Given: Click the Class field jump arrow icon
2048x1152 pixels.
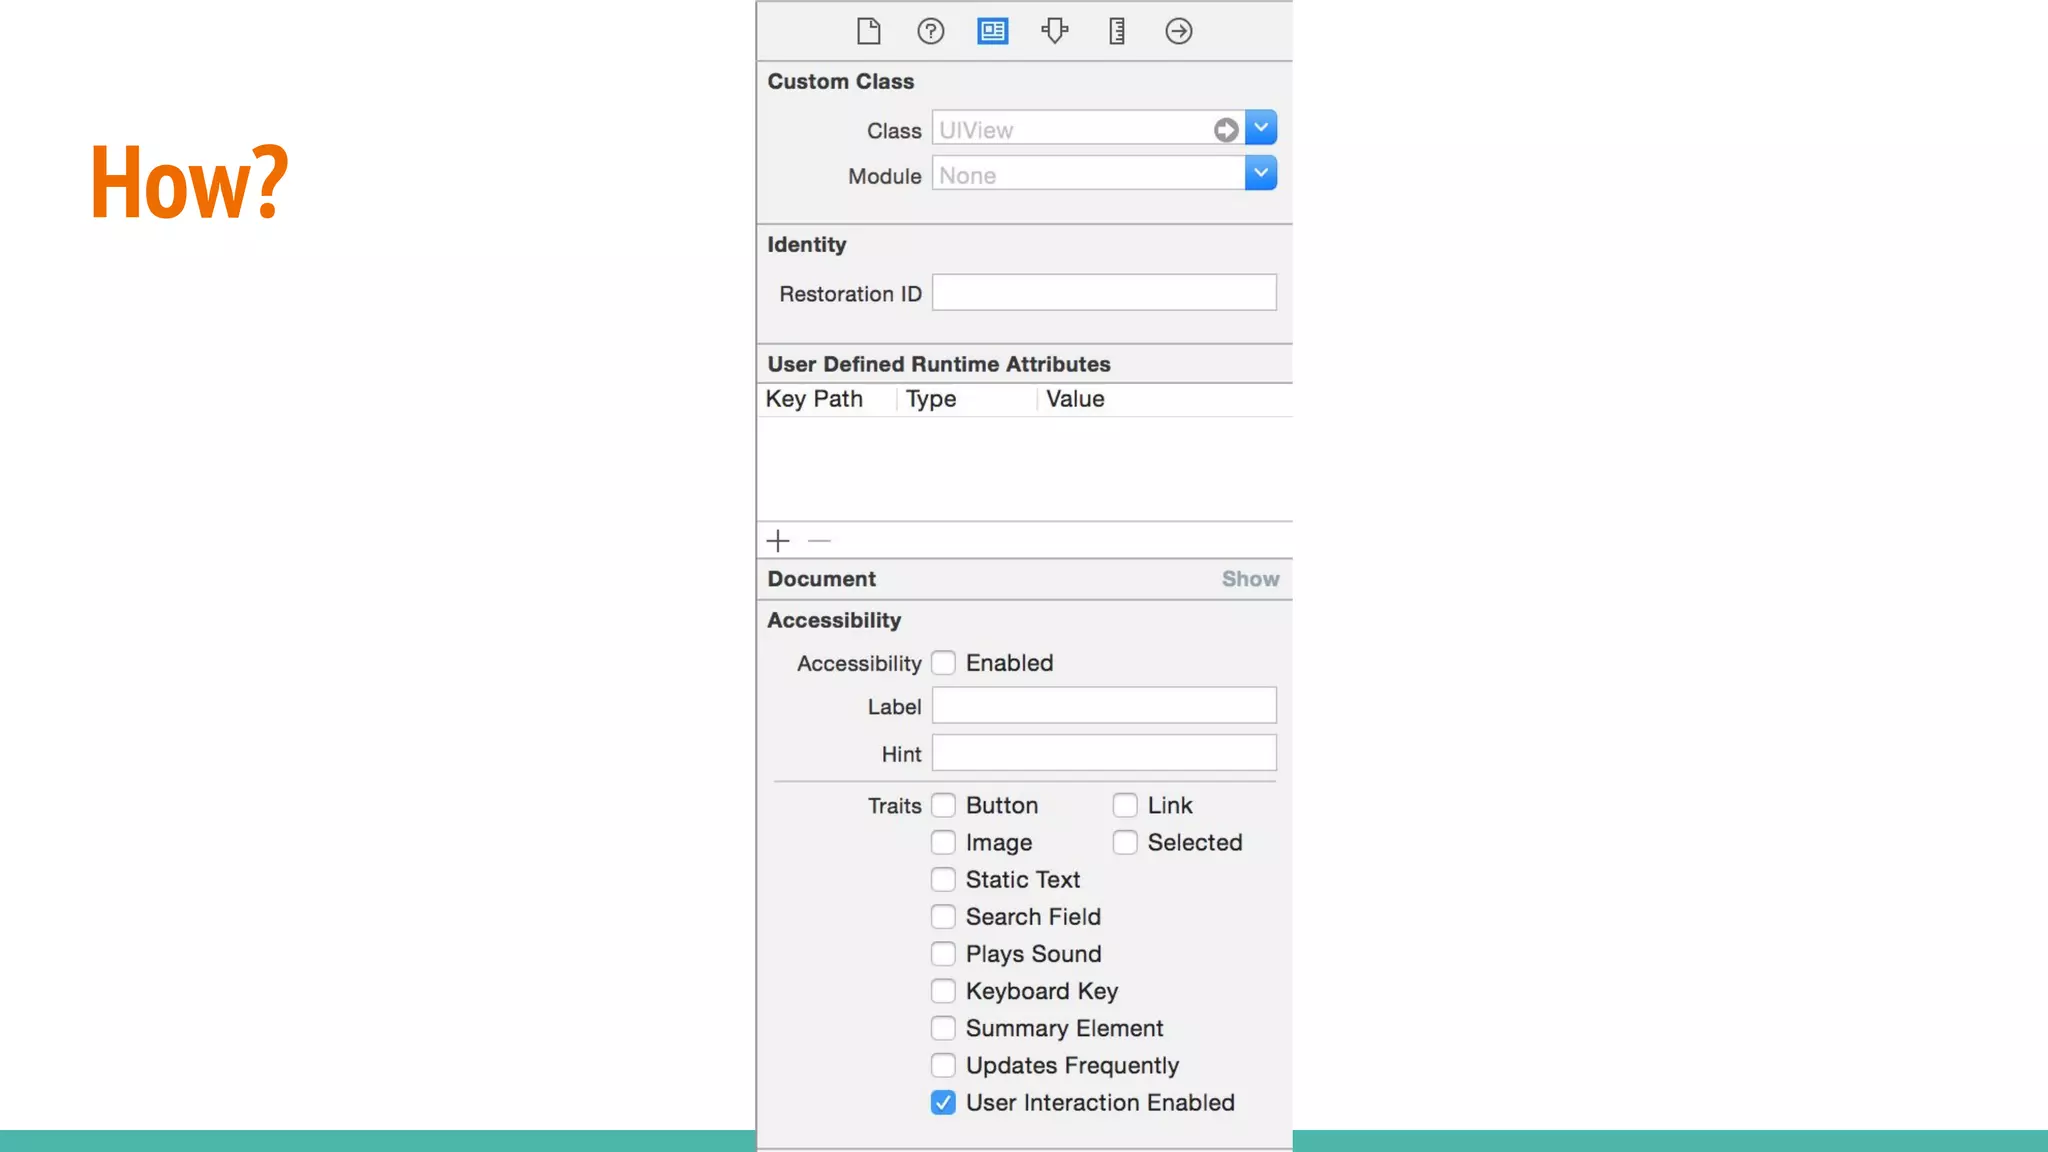Looking at the screenshot, I should coord(1226,130).
